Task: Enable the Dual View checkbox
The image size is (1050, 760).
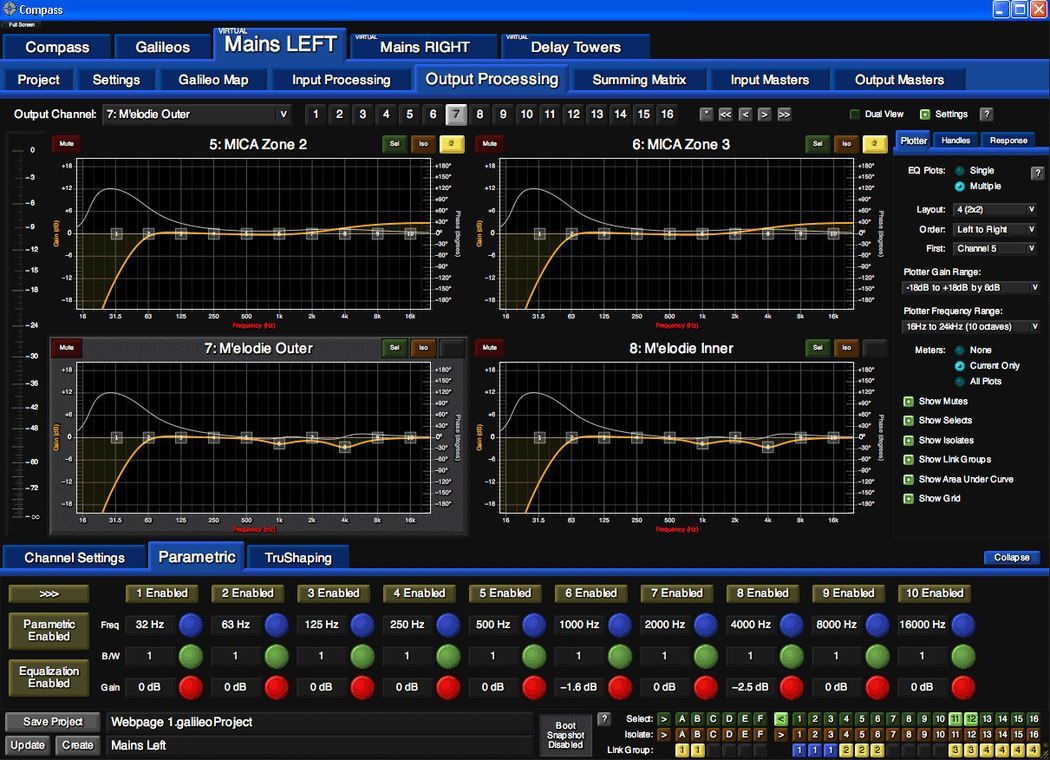Action: 855,114
